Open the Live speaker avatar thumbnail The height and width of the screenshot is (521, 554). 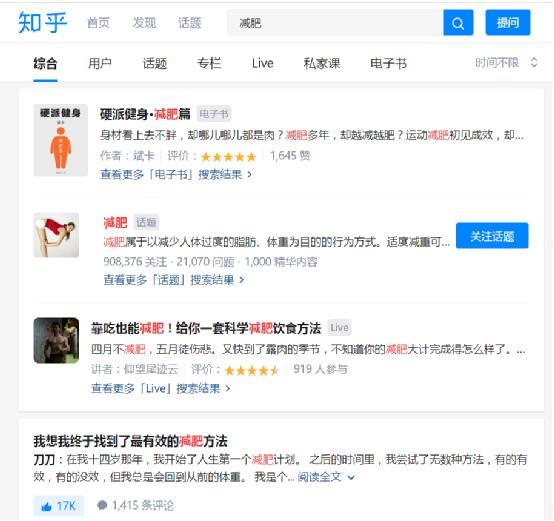[x=56, y=341]
